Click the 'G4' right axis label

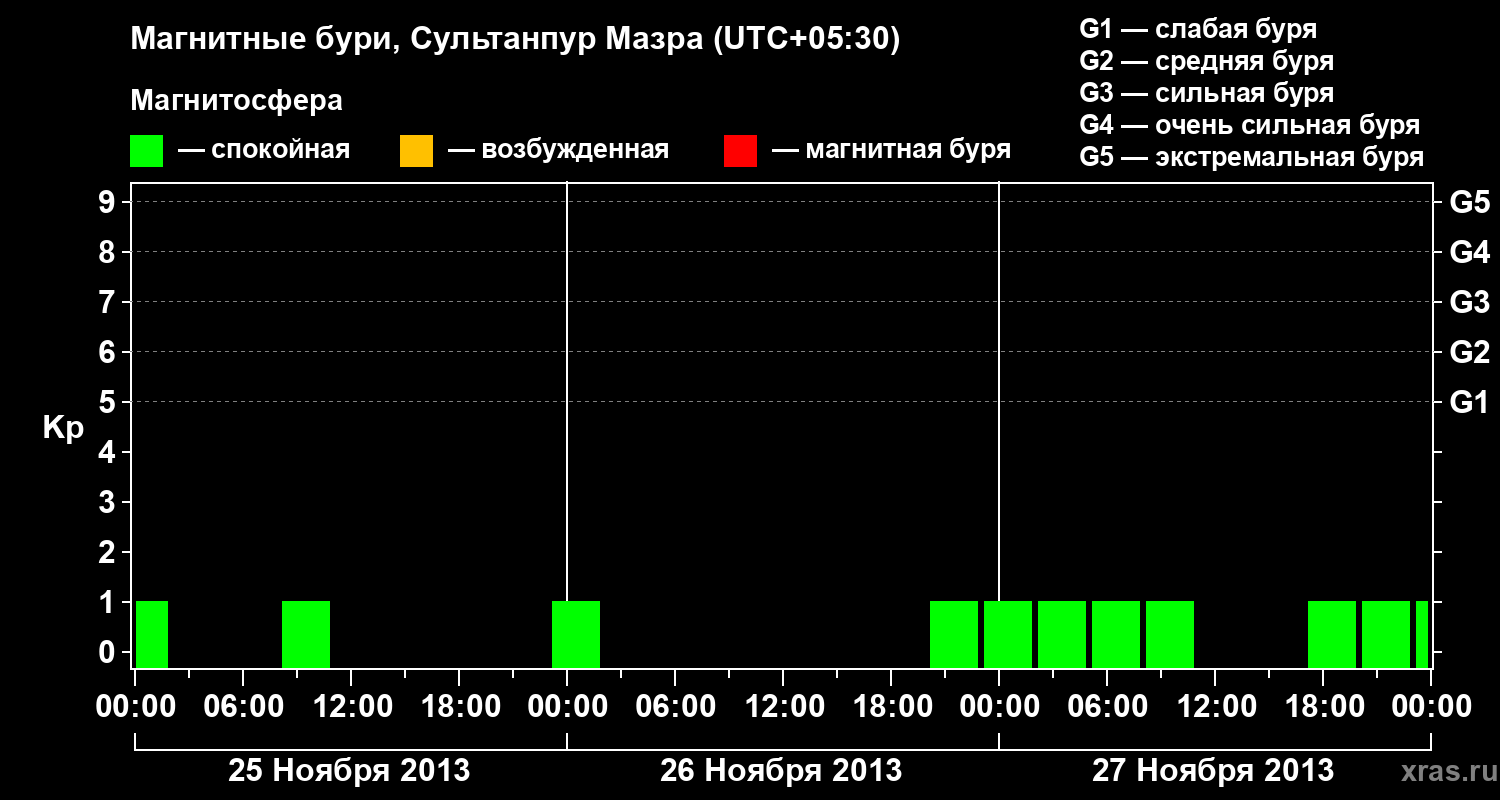pyautogui.click(x=1469, y=252)
